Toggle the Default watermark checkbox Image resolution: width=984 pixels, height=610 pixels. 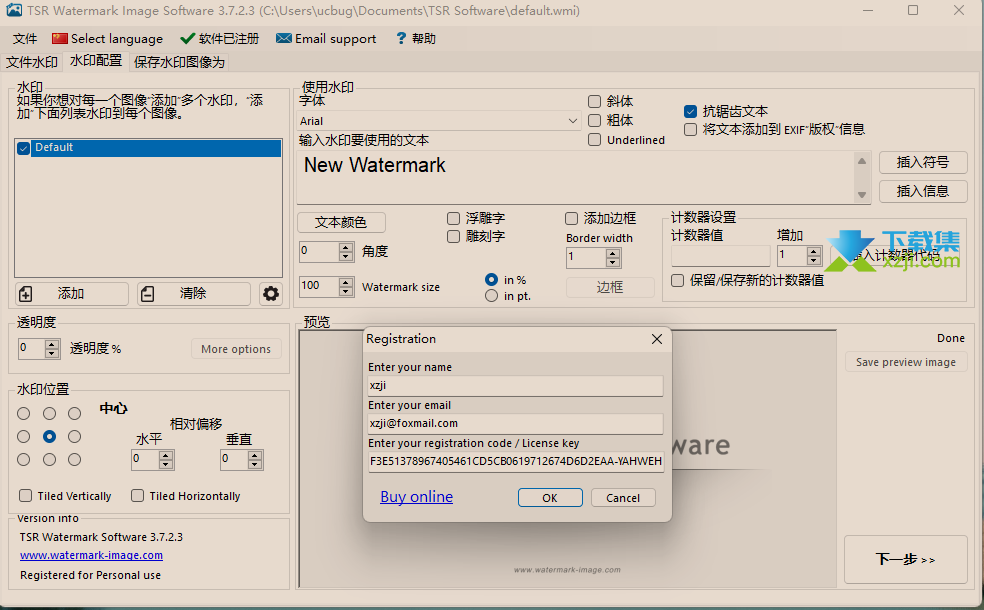tap(23, 148)
